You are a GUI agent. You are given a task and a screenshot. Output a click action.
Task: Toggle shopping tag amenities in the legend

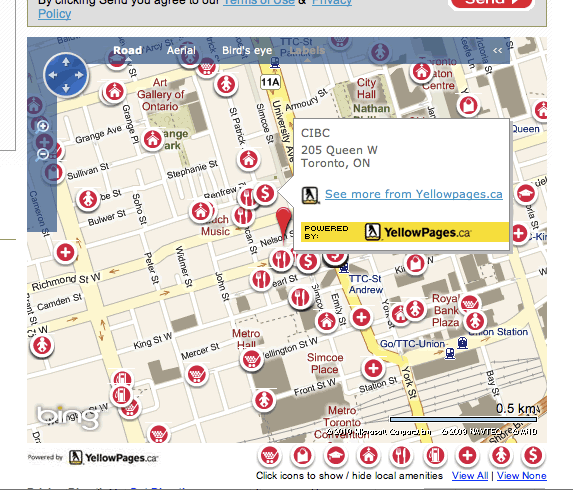pyautogui.click(x=303, y=456)
